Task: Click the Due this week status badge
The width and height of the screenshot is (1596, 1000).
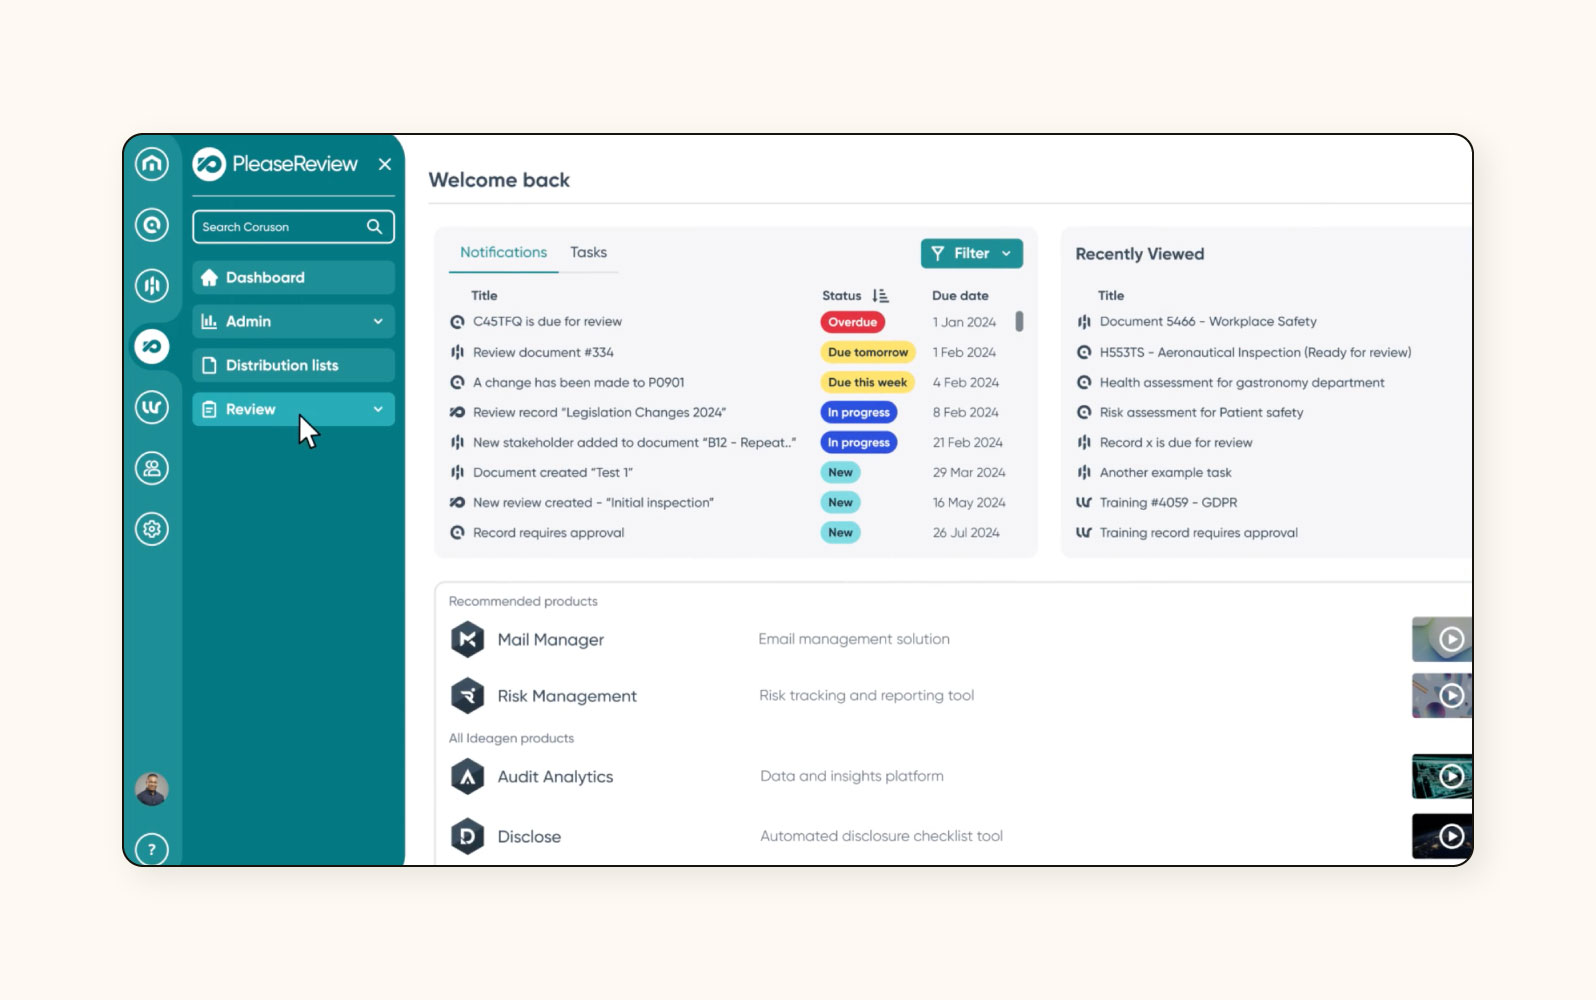Action: pyautogui.click(x=867, y=382)
